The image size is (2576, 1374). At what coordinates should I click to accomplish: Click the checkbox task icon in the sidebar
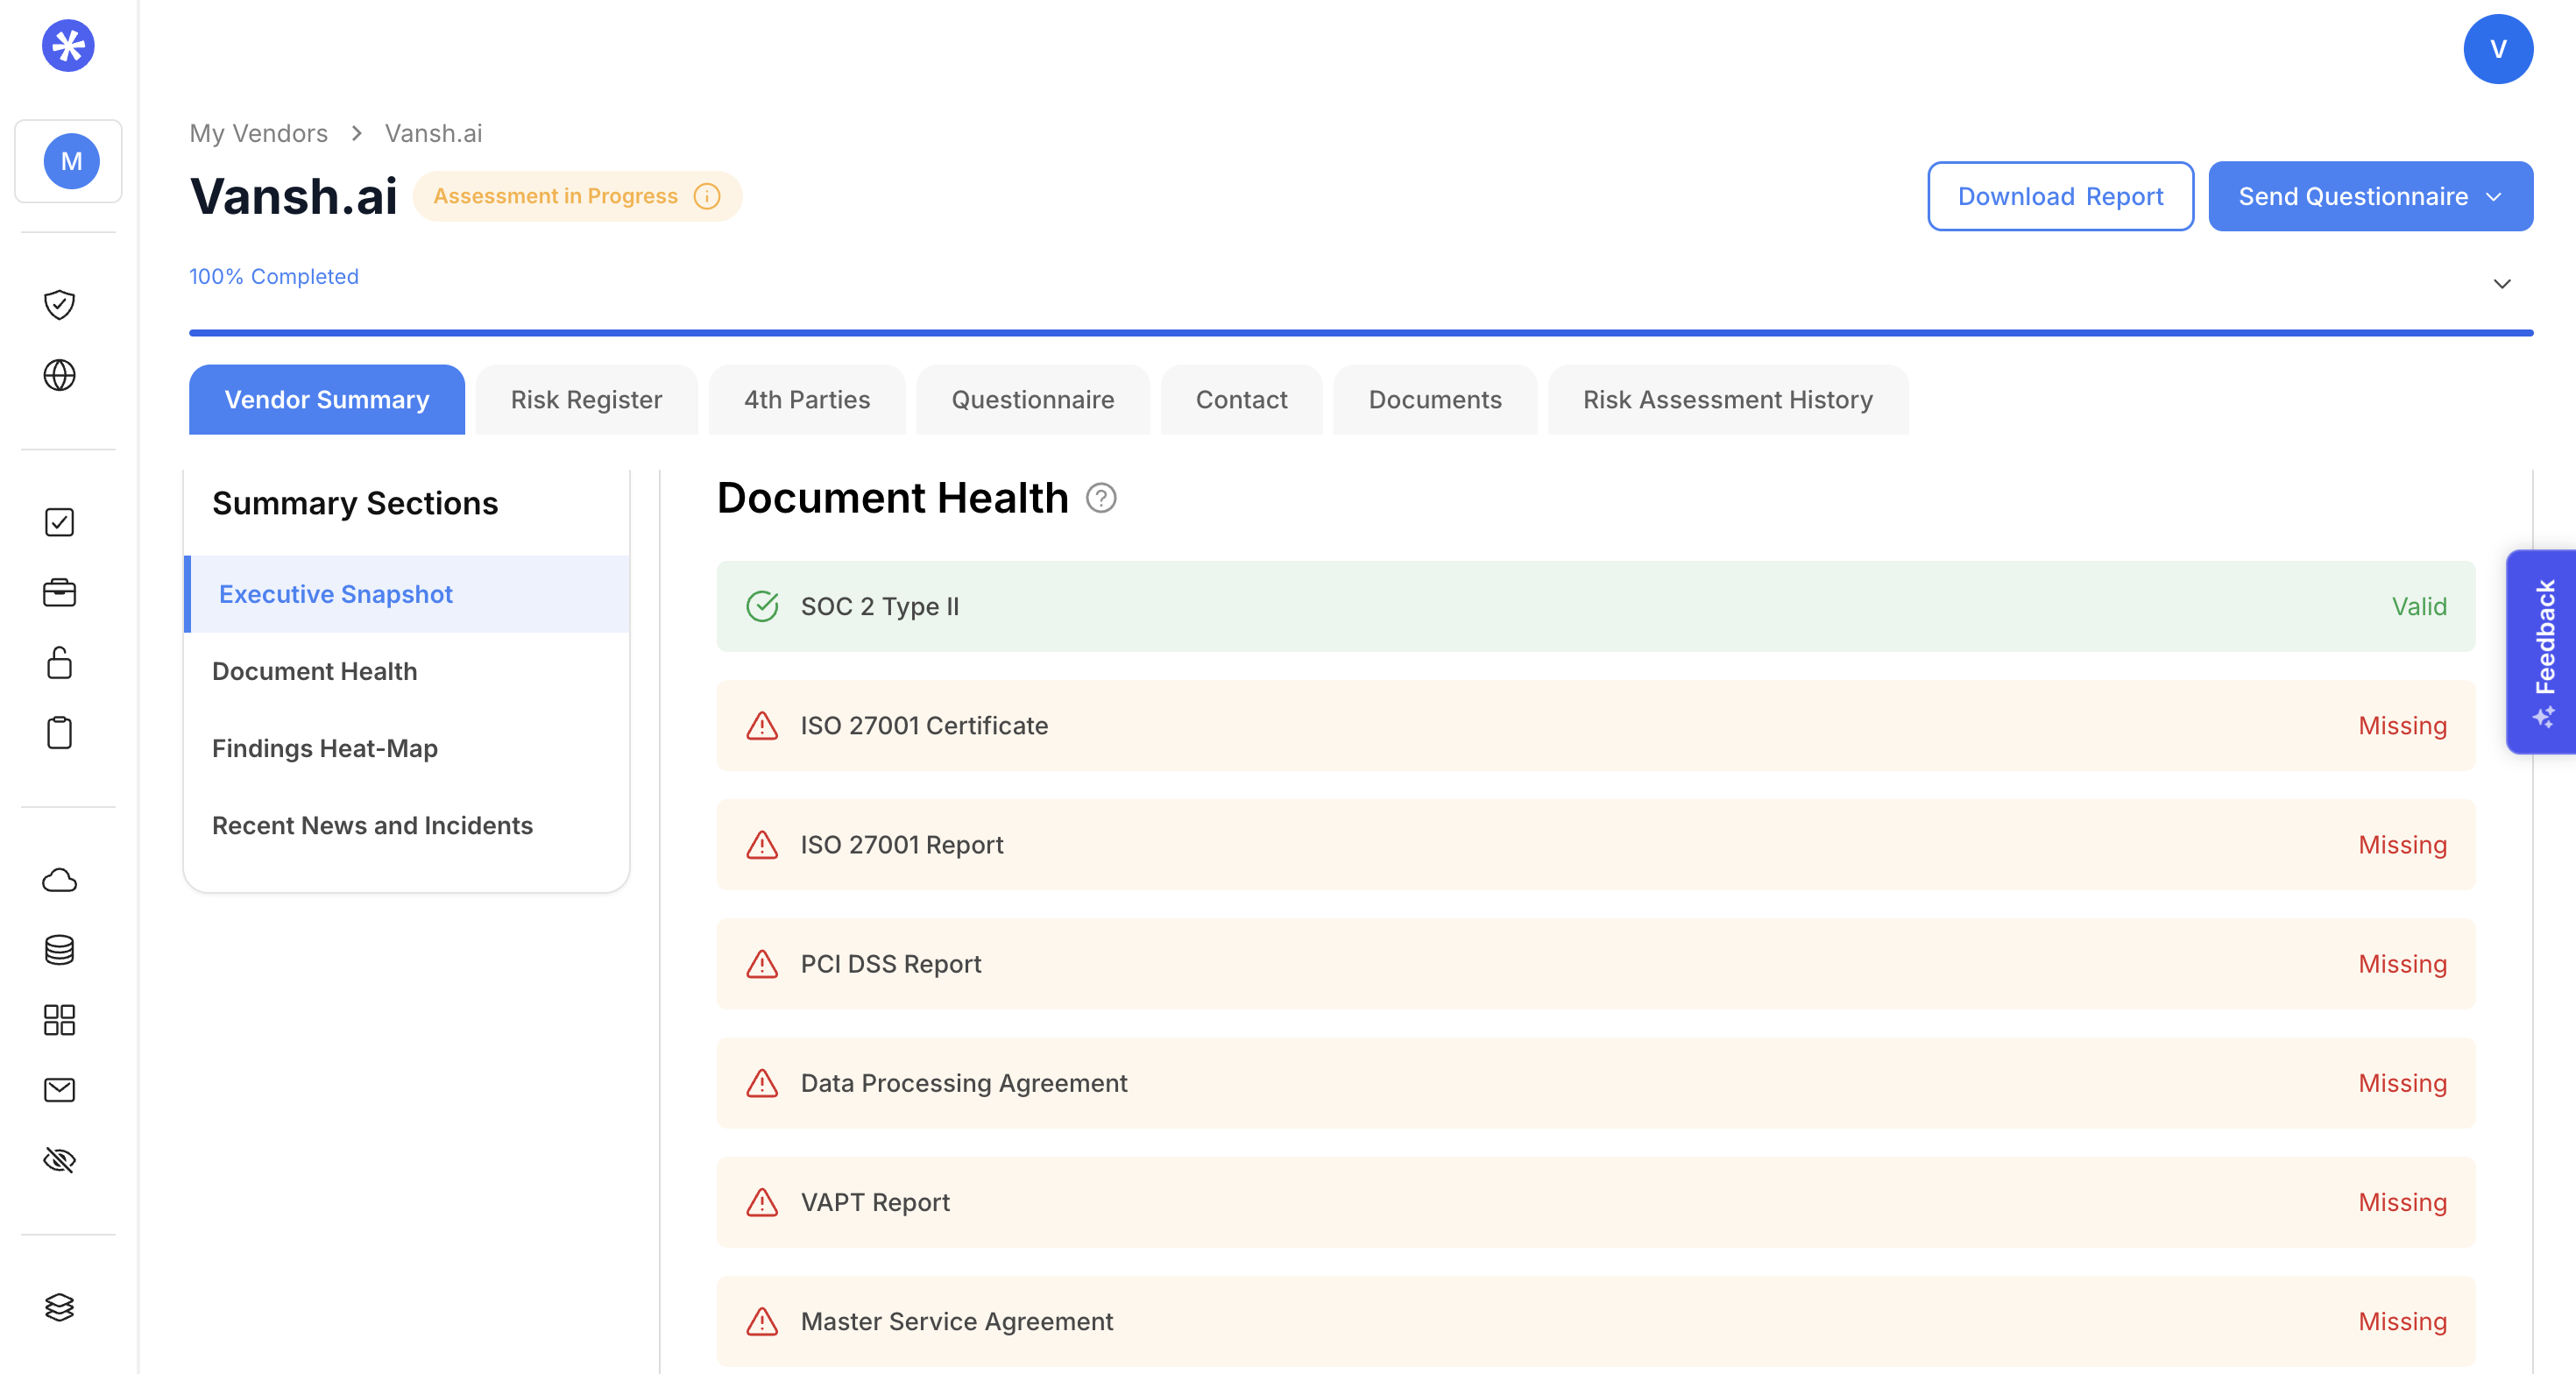pyautogui.click(x=60, y=522)
